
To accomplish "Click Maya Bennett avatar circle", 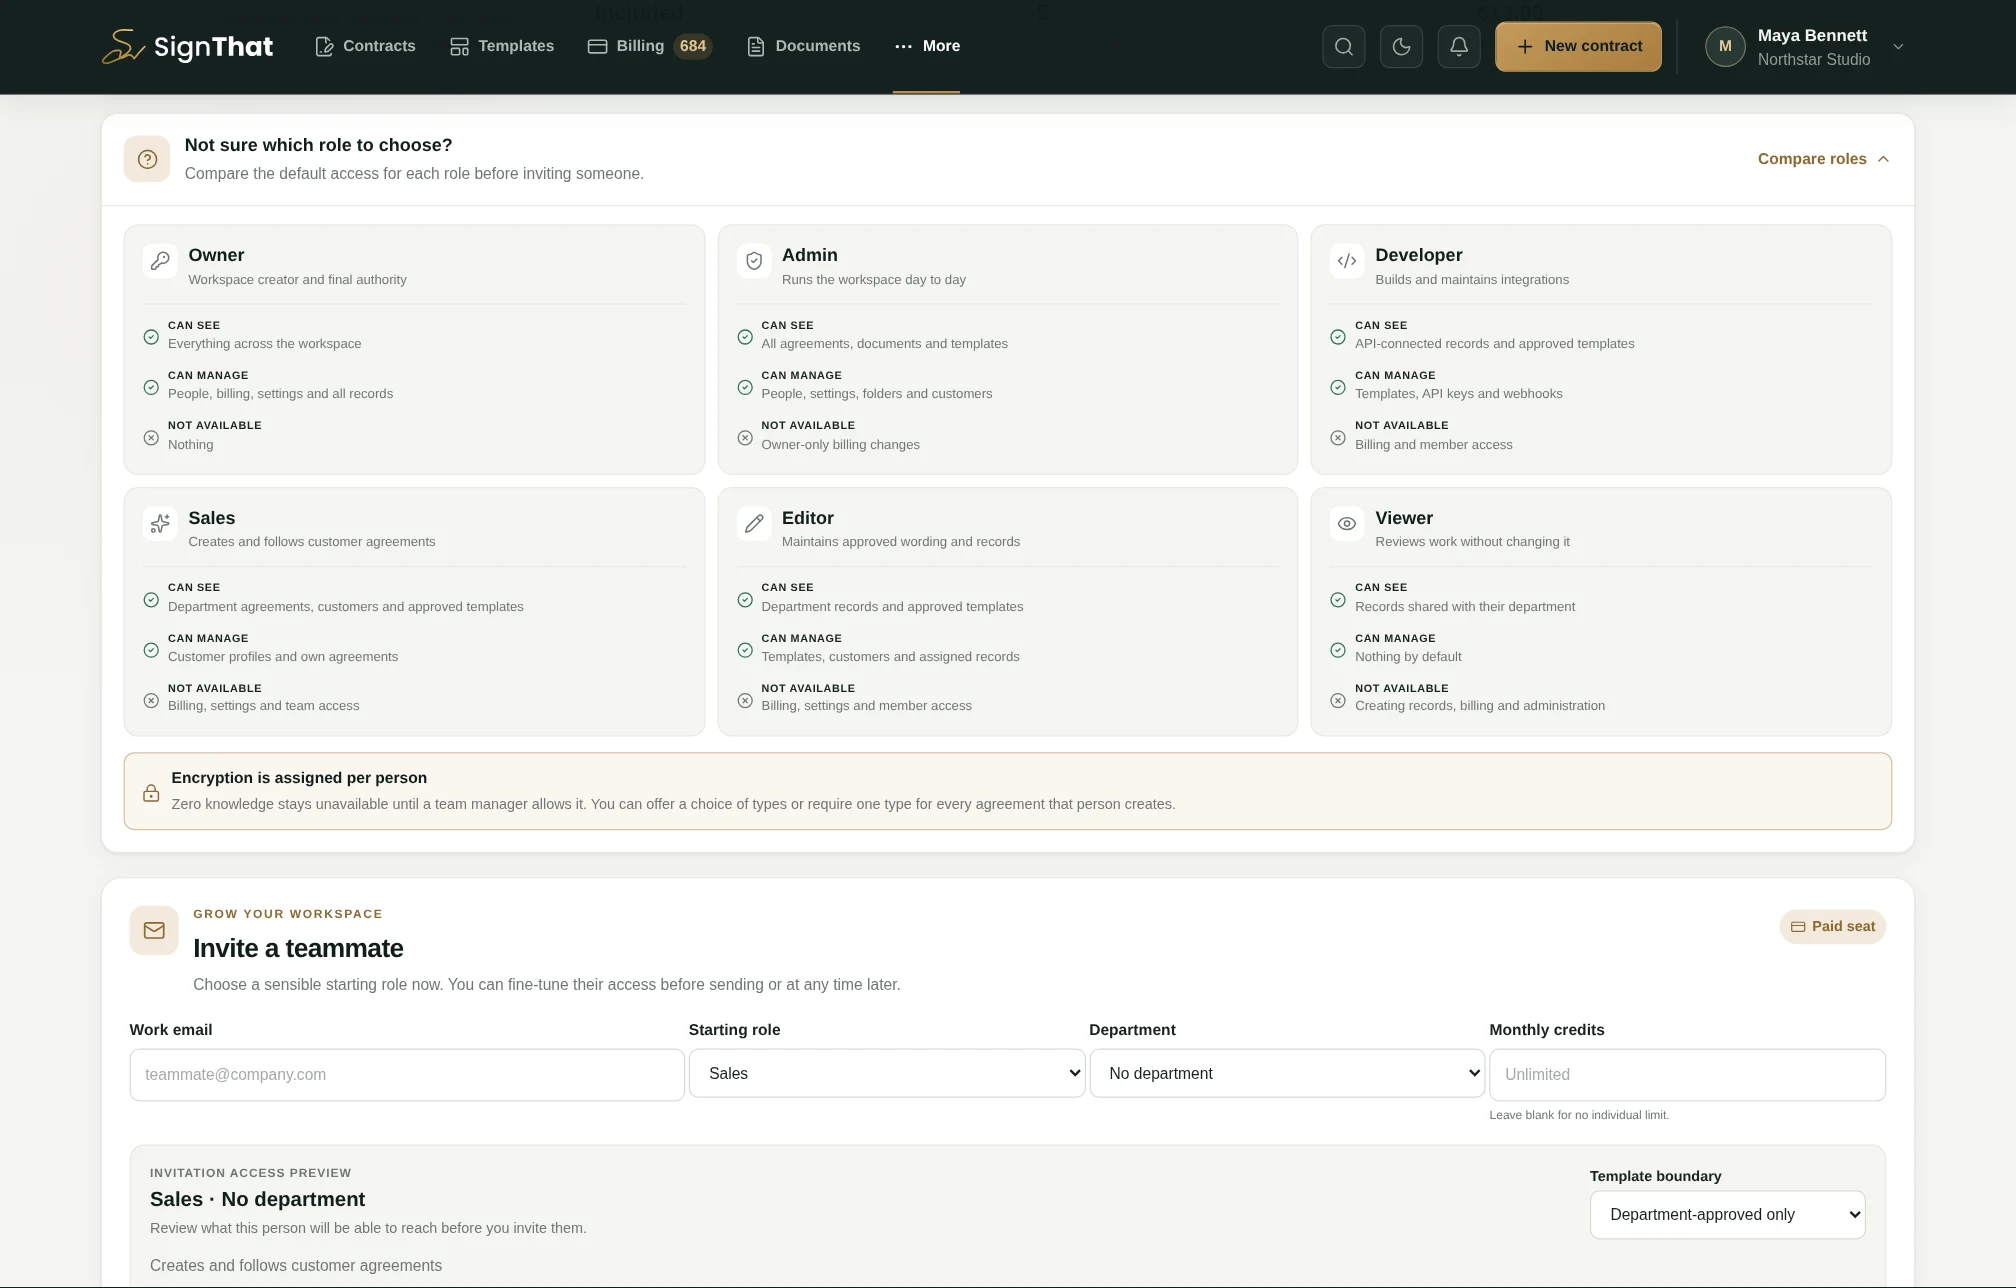I will [1725, 46].
